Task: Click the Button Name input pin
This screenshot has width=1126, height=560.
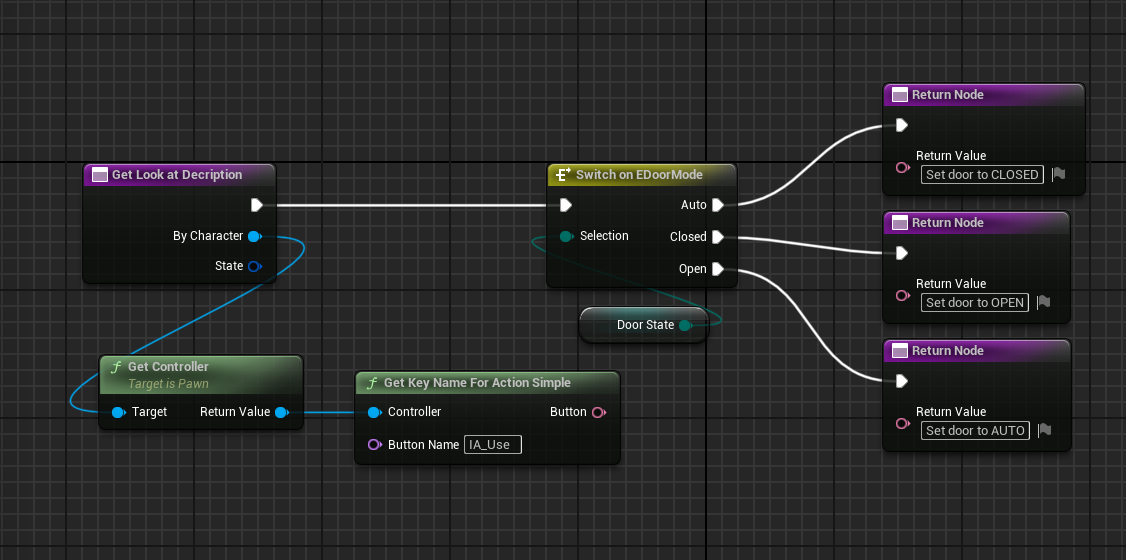Action: click(x=374, y=444)
